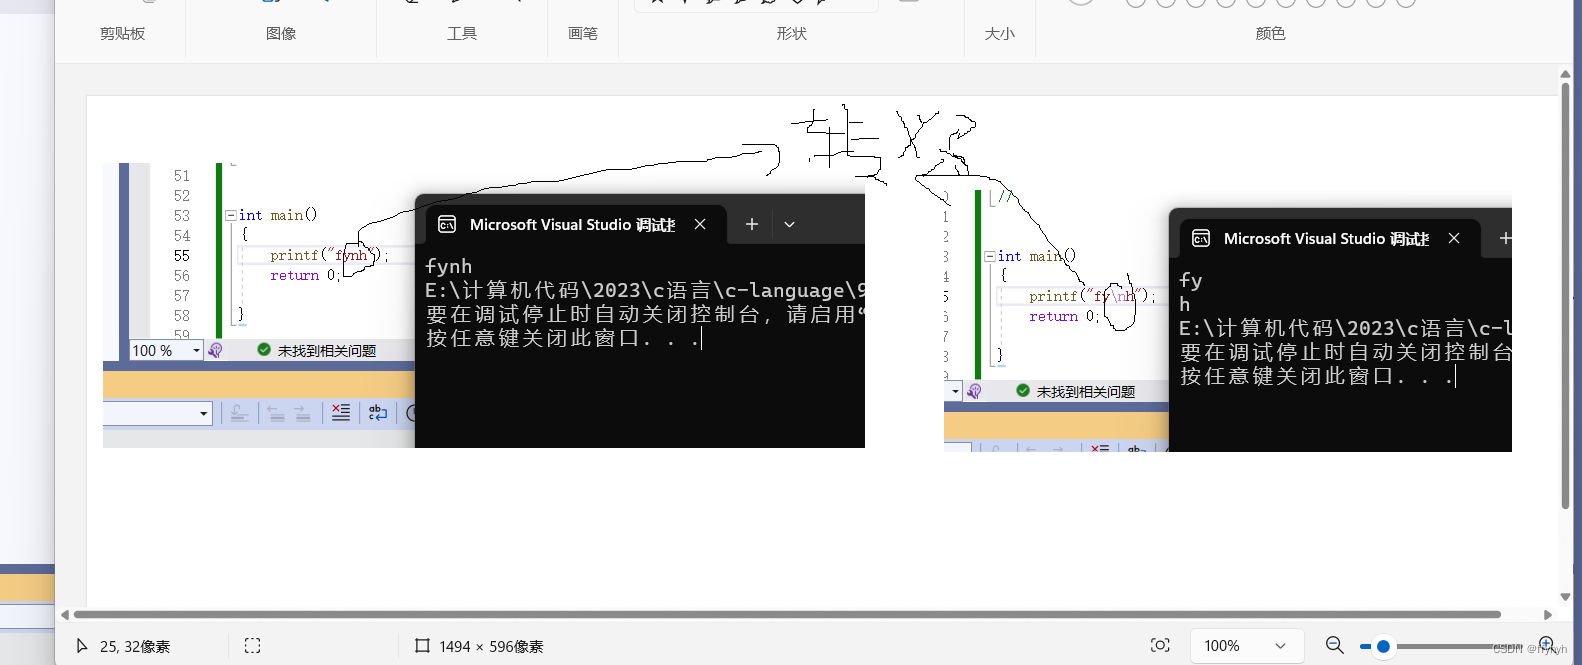Click line number 53 in the code editor
This screenshot has width=1582, height=665.
tap(181, 215)
